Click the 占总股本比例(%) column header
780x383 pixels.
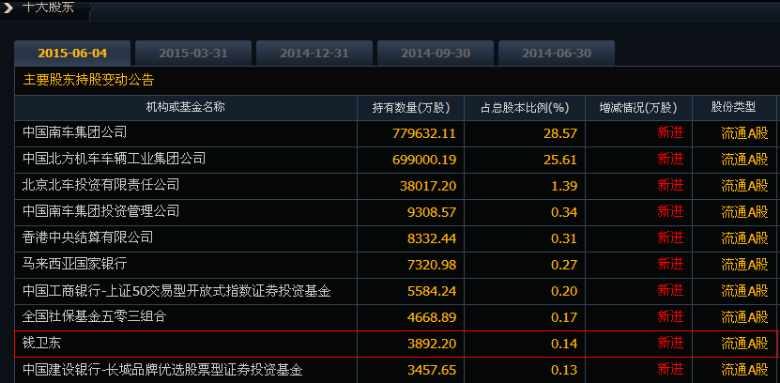click(x=525, y=107)
